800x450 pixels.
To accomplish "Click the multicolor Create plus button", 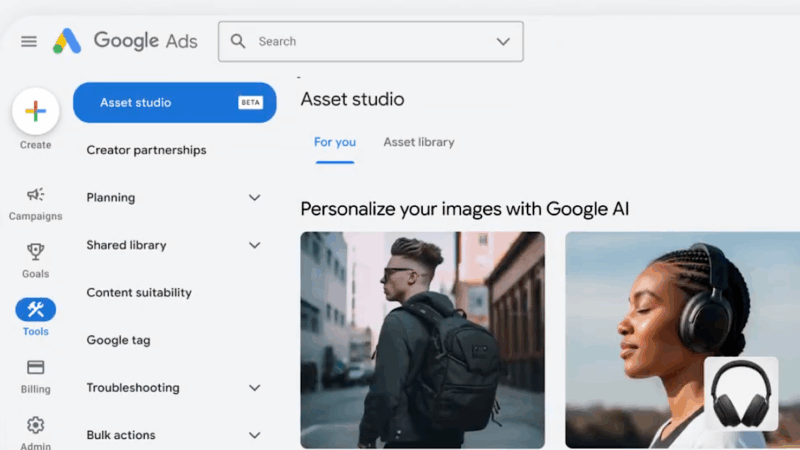I will 35,111.
